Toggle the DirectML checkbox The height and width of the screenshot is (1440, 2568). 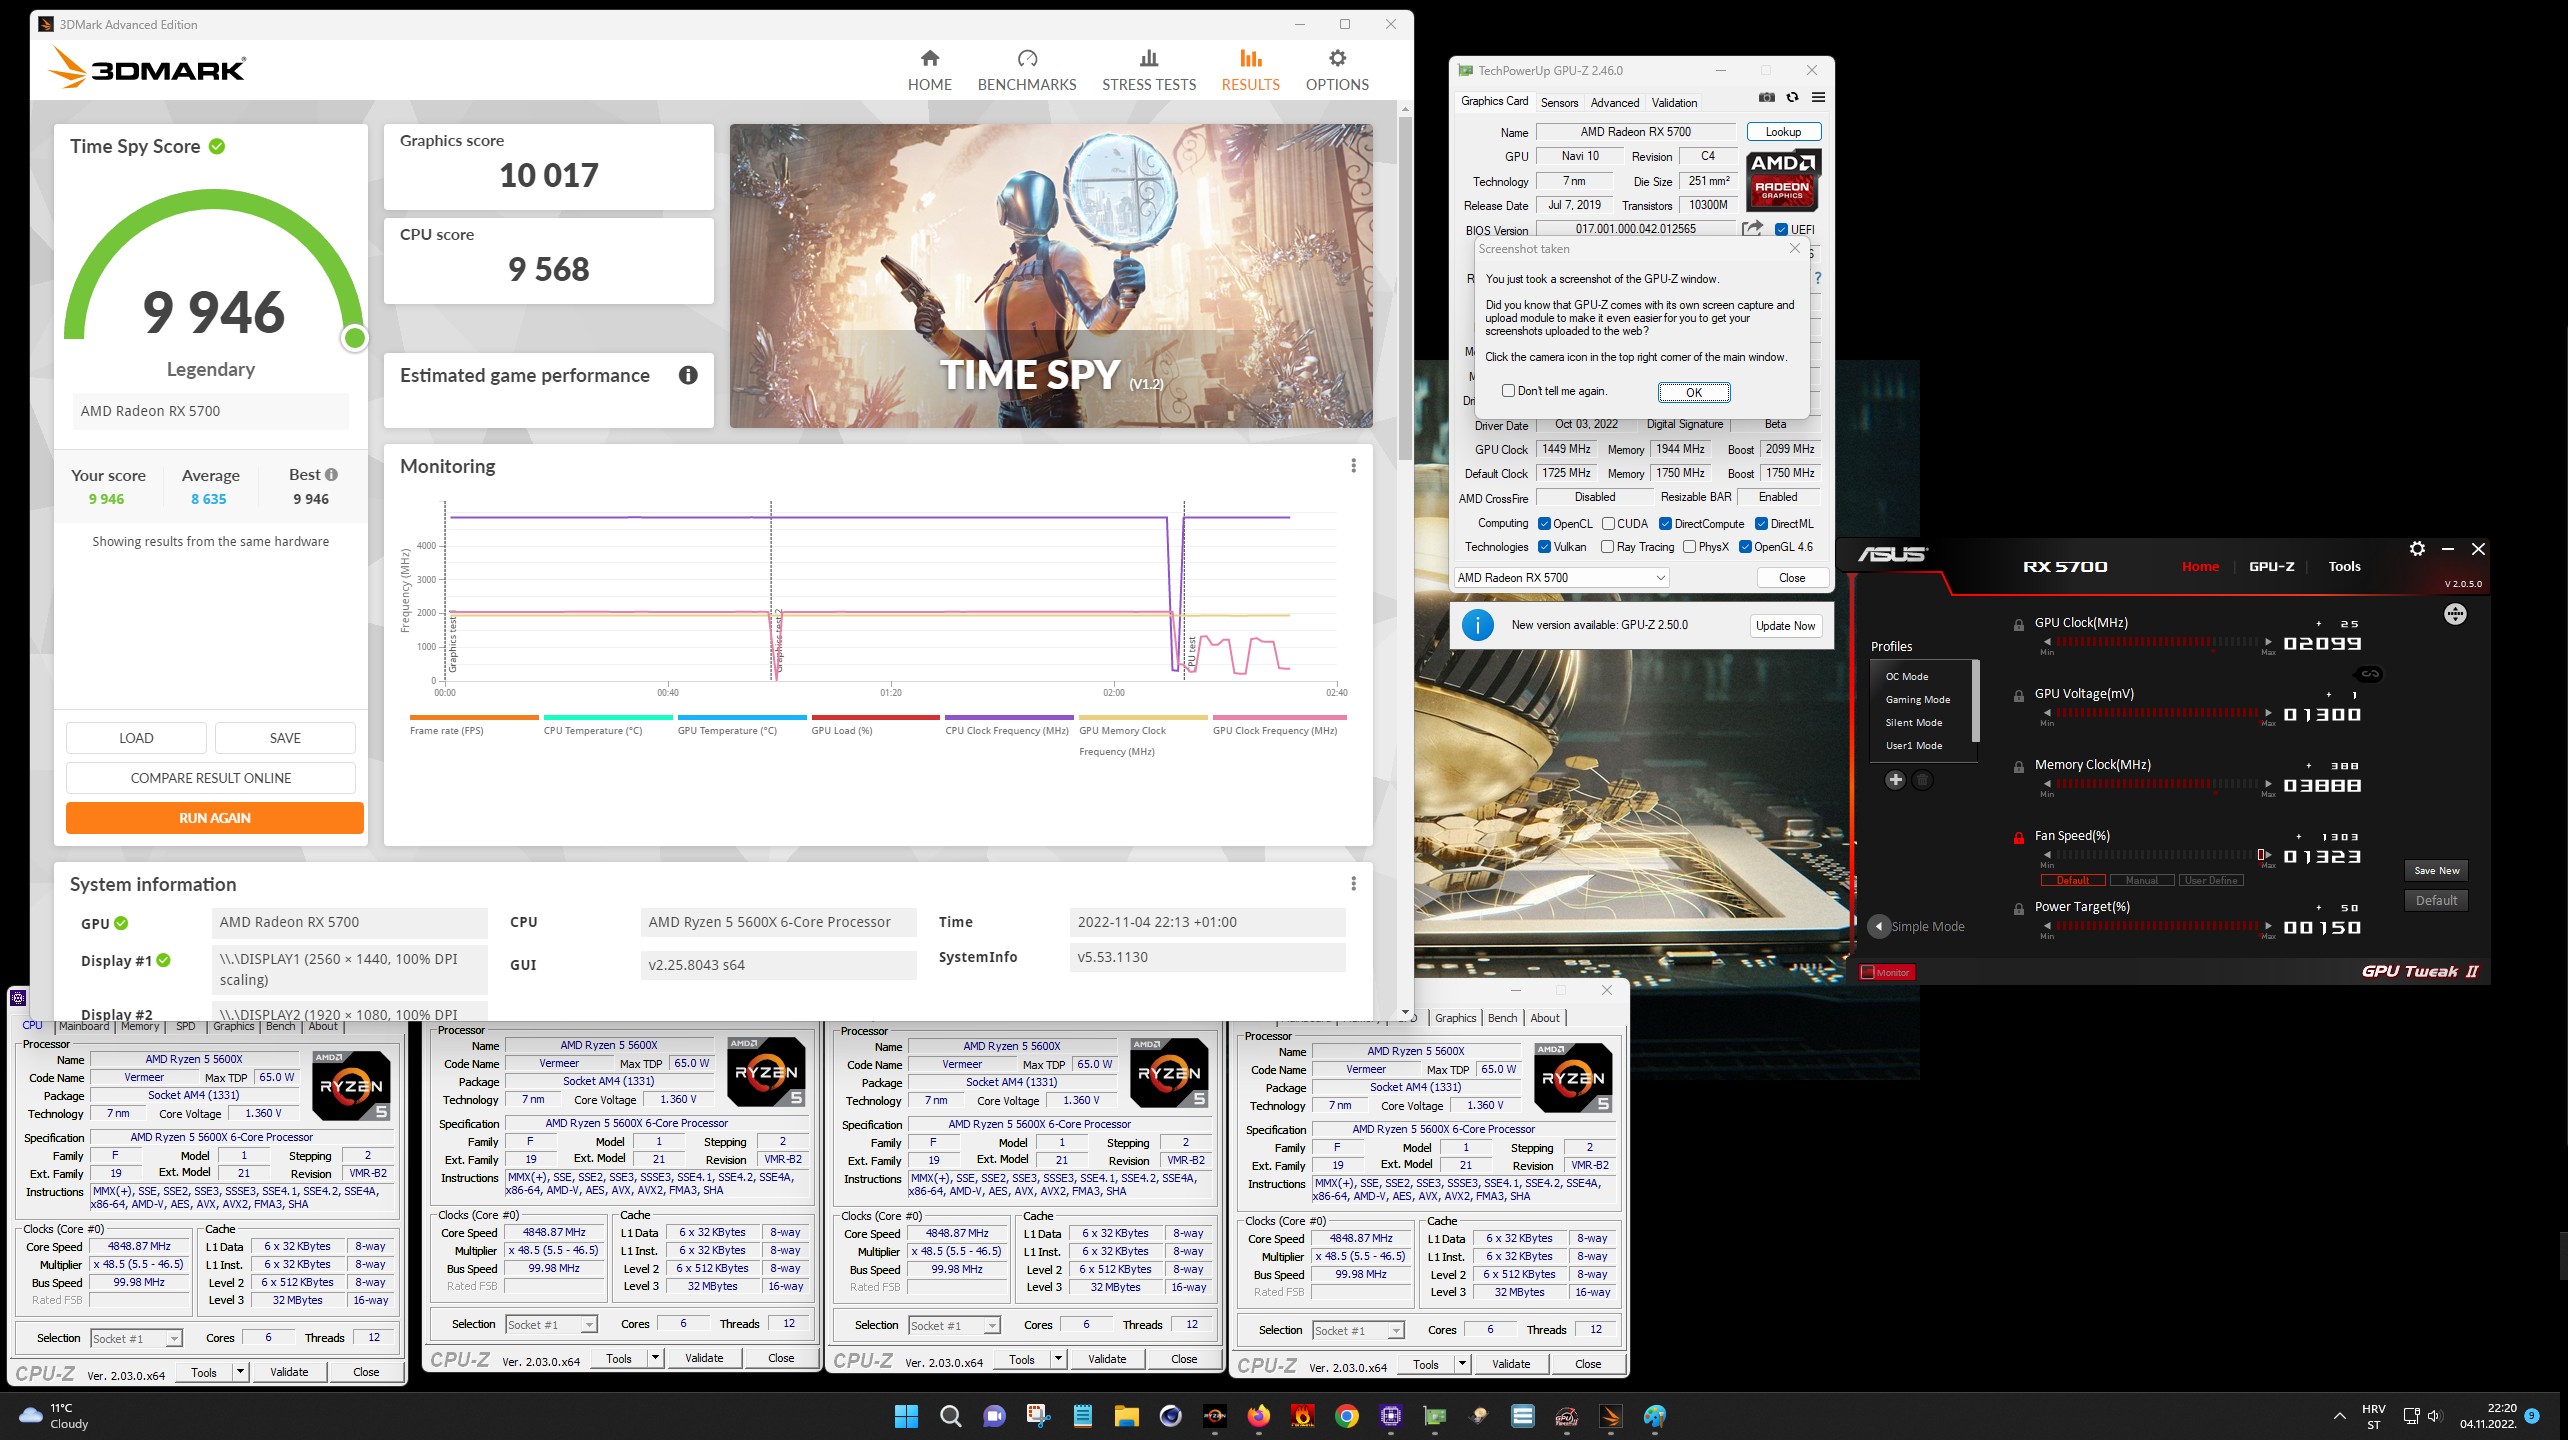point(1761,524)
